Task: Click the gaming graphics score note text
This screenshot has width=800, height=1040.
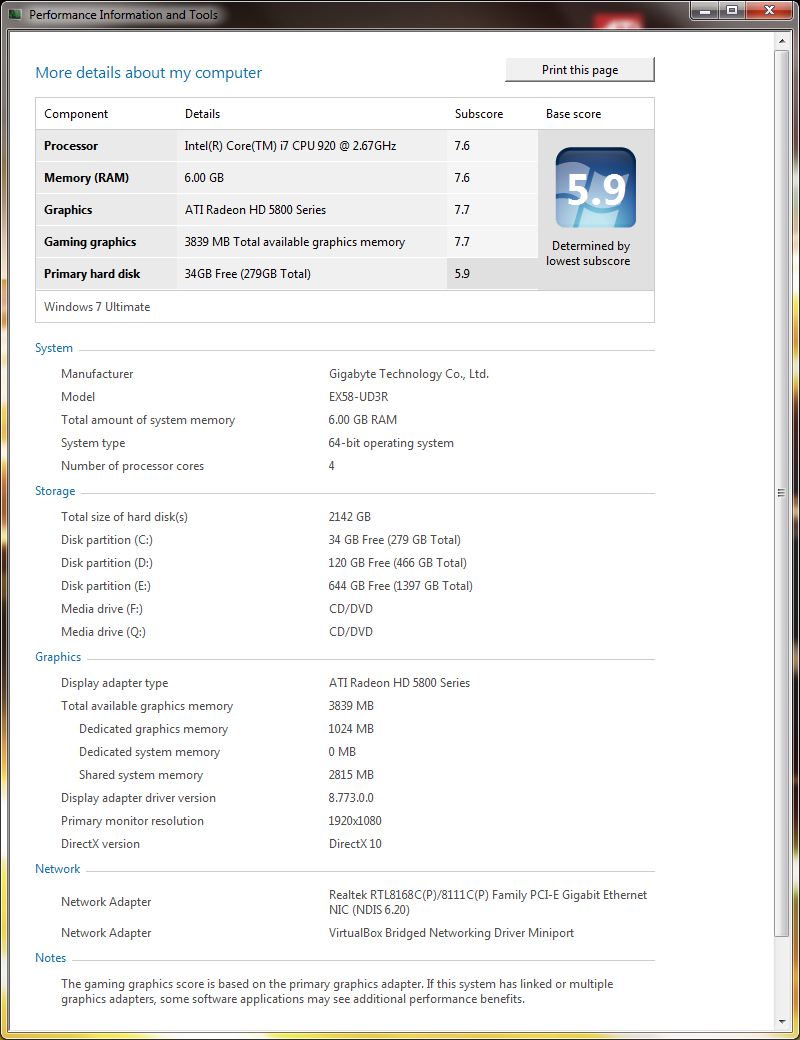Action: (337, 992)
